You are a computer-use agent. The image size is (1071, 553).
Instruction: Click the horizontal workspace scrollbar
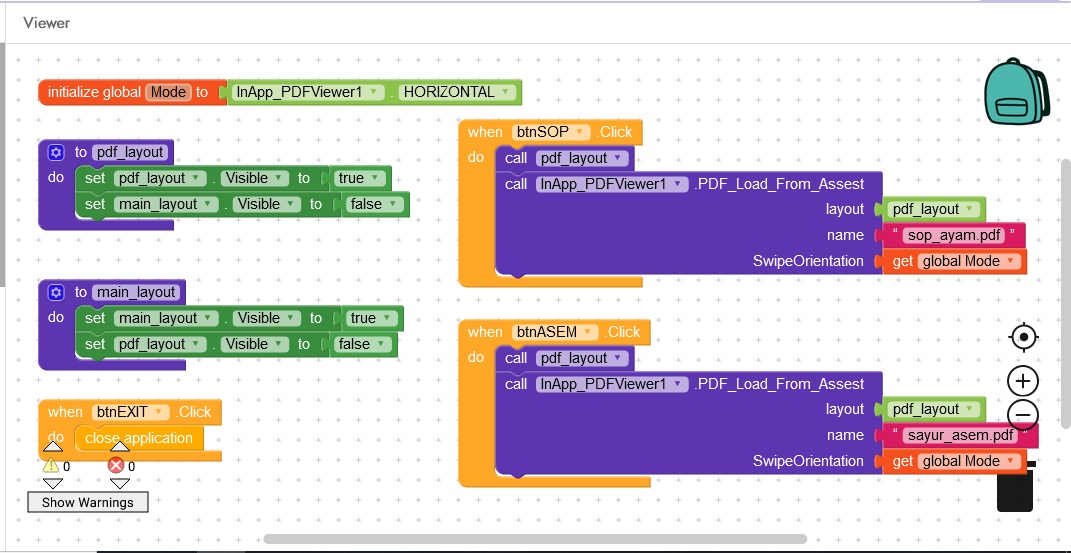click(x=534, y=539)
